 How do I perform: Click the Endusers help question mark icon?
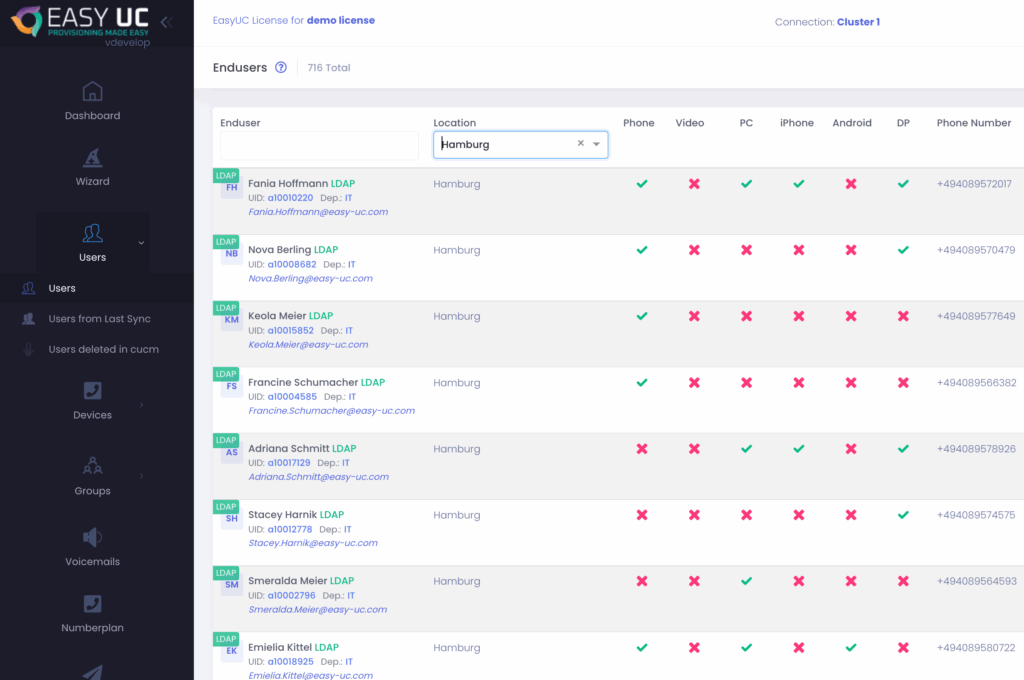coord(281,68)
